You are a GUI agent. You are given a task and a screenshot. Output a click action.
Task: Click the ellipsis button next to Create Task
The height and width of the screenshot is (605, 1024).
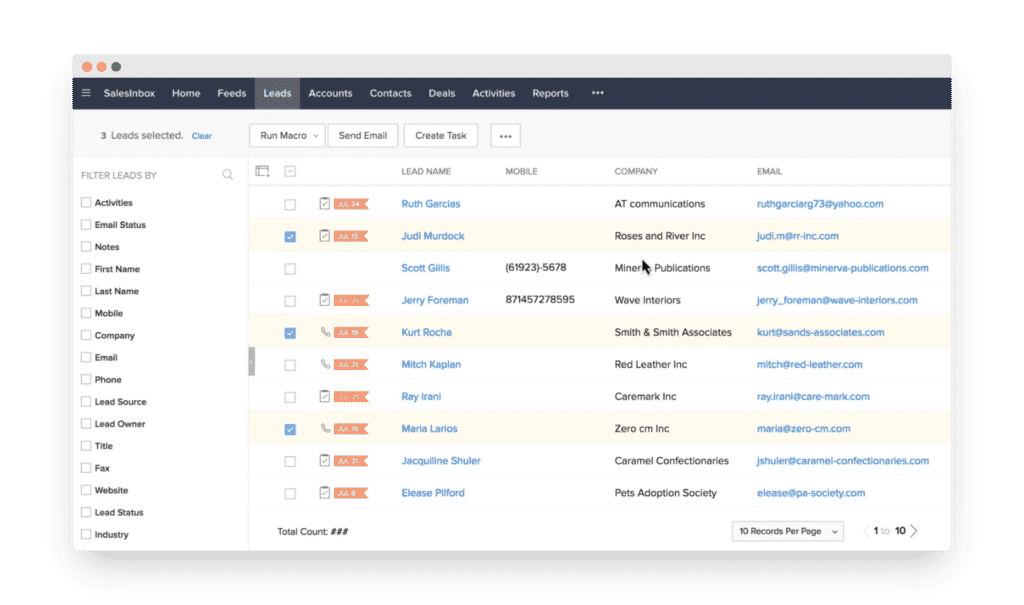pyautogui.click(x=505, y=135)
